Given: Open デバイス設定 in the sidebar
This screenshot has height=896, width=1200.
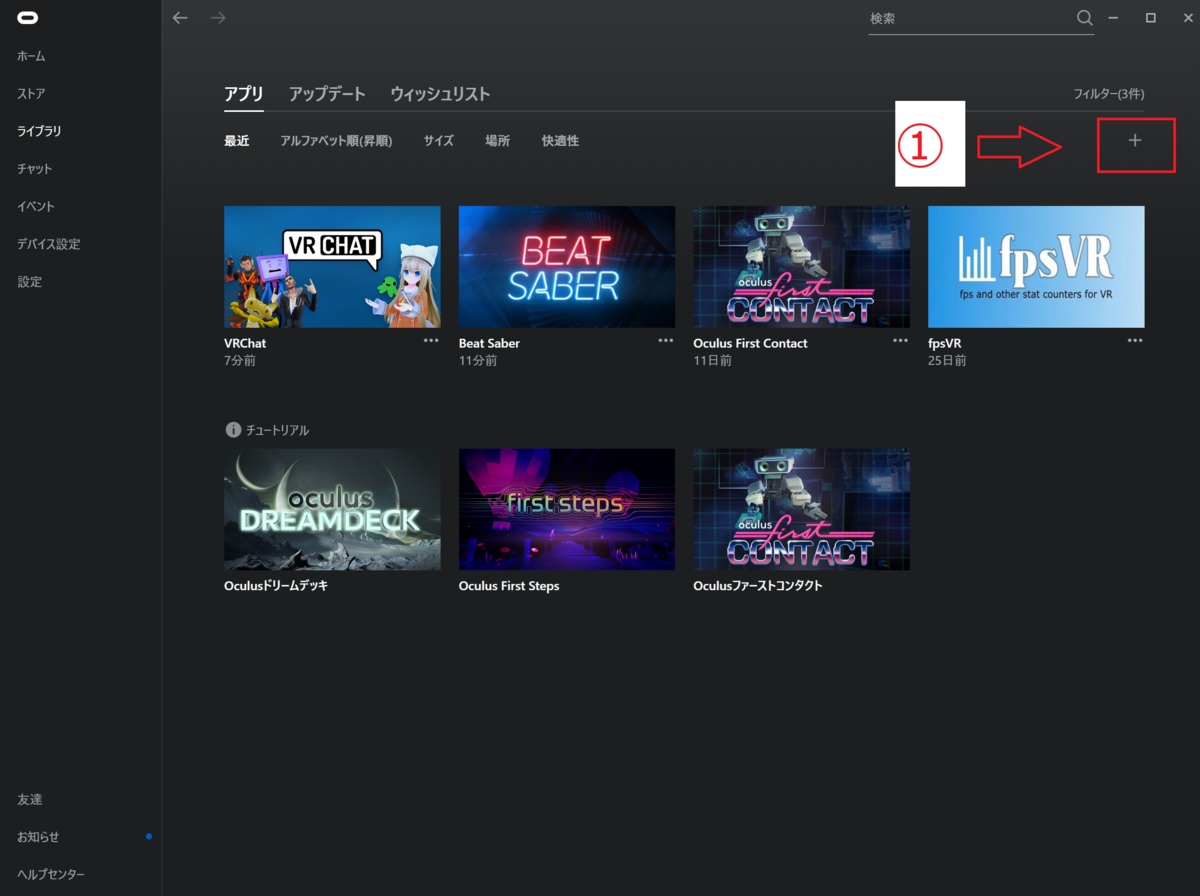Looking at the screenshot, I should (49, 244).
